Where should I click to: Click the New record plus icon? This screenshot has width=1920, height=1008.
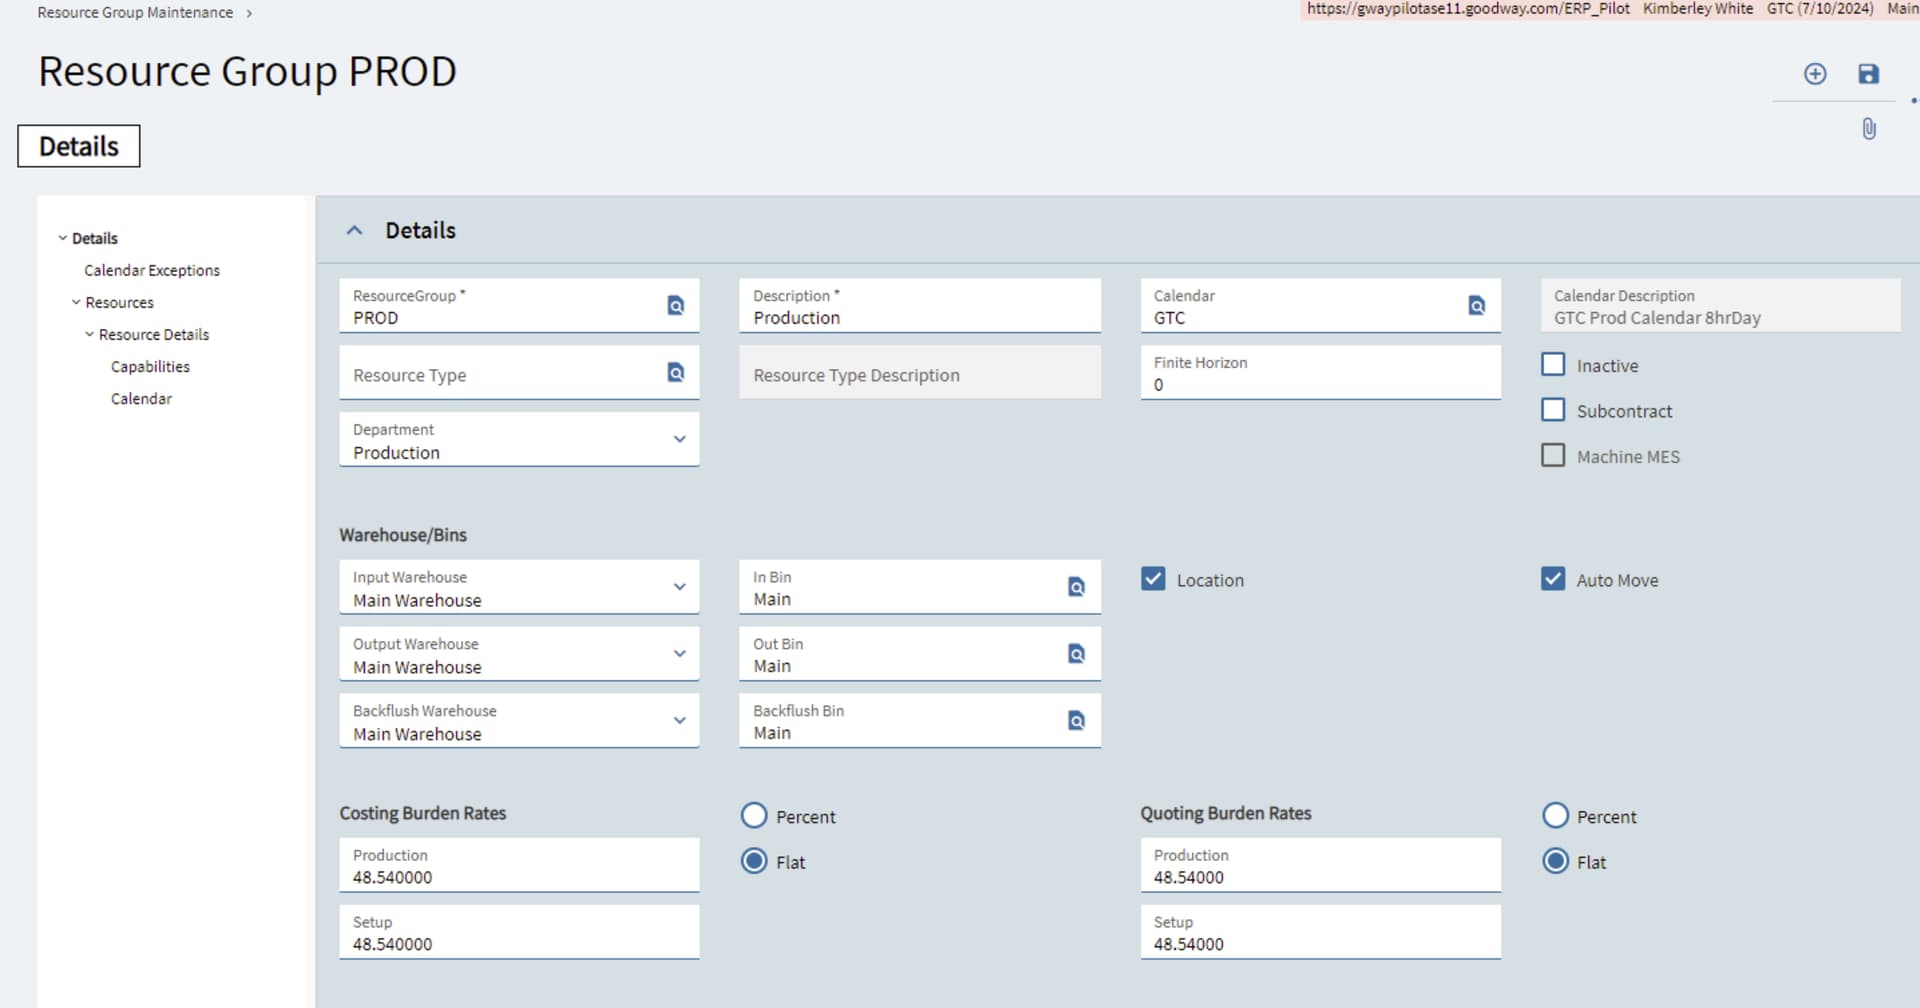pos(1814,74)
